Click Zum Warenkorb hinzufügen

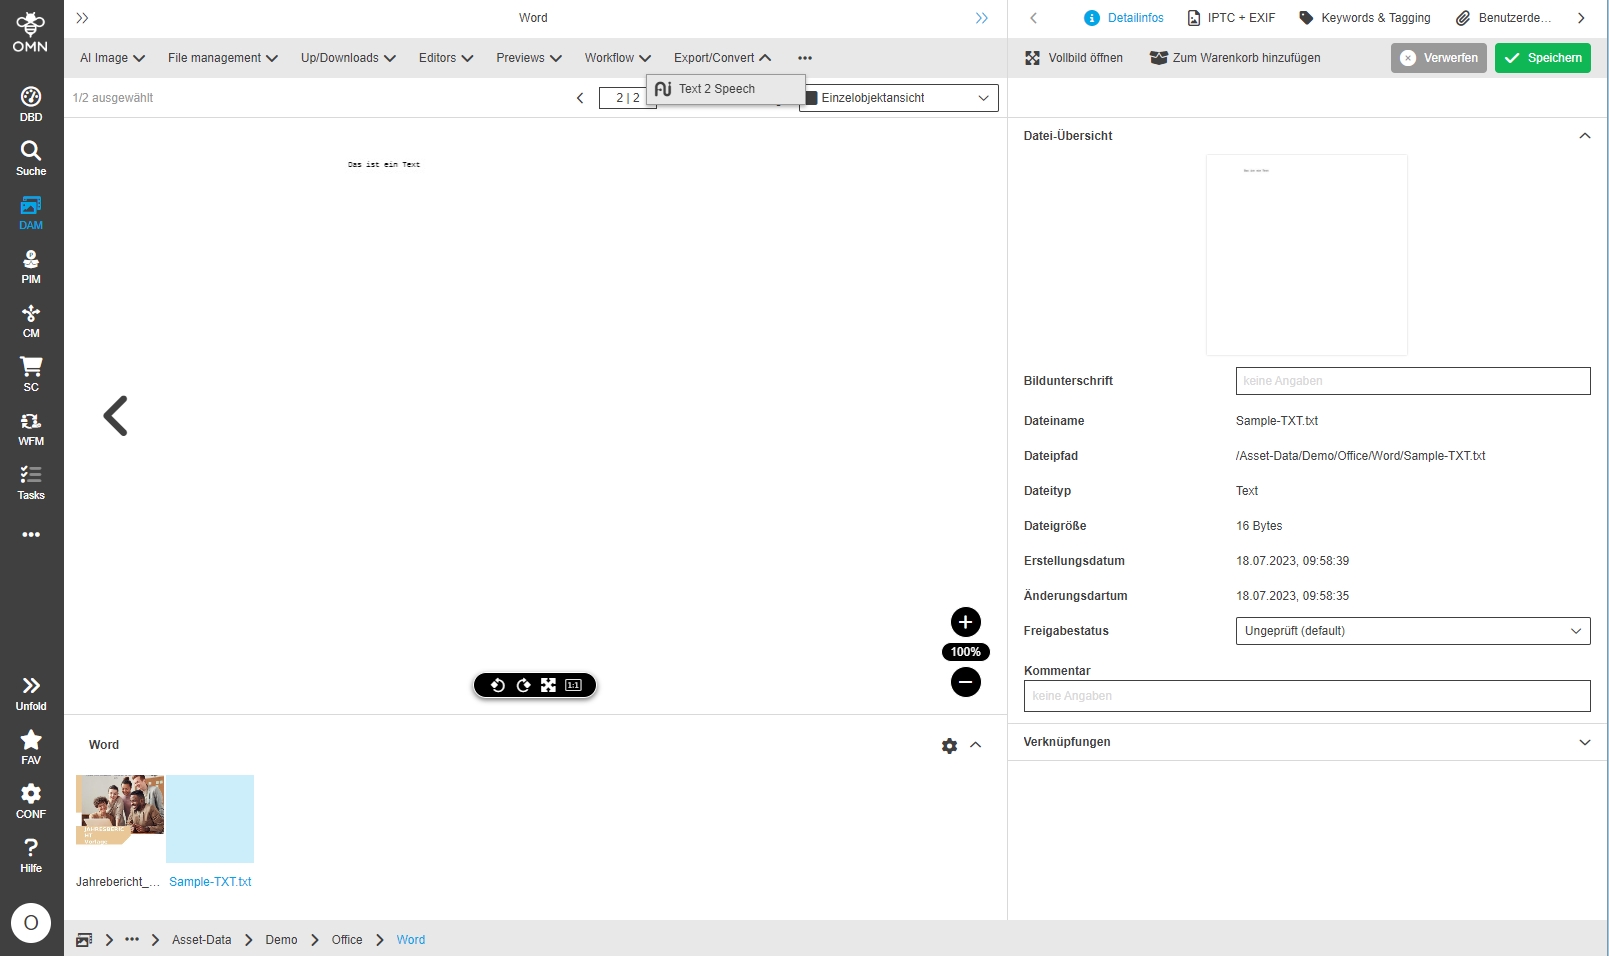point(1235,58)
